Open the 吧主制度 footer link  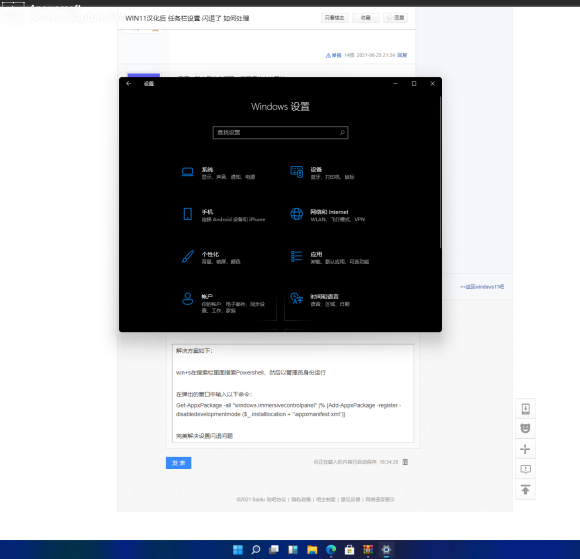point(326,499)
